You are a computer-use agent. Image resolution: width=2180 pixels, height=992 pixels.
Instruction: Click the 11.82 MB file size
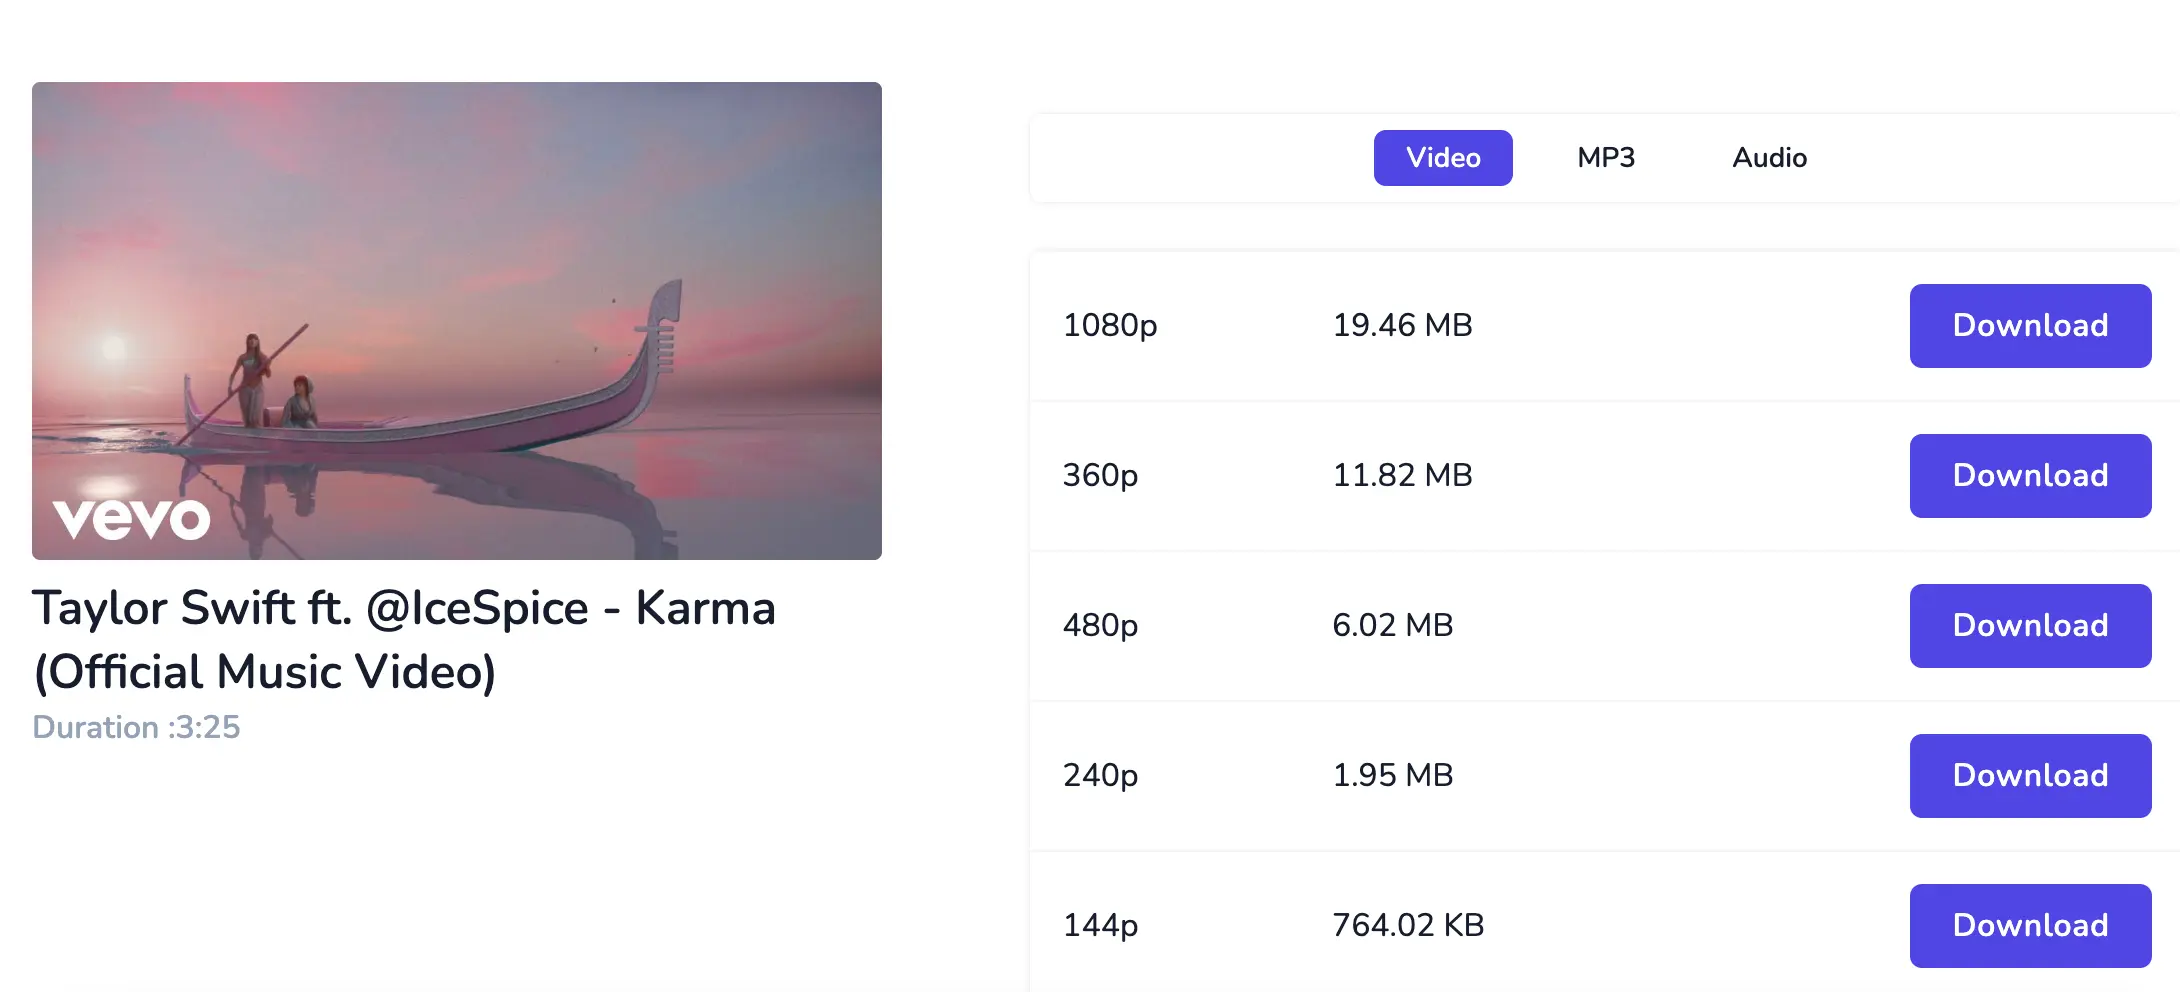pyautogui.click(x=1402, y=476)
